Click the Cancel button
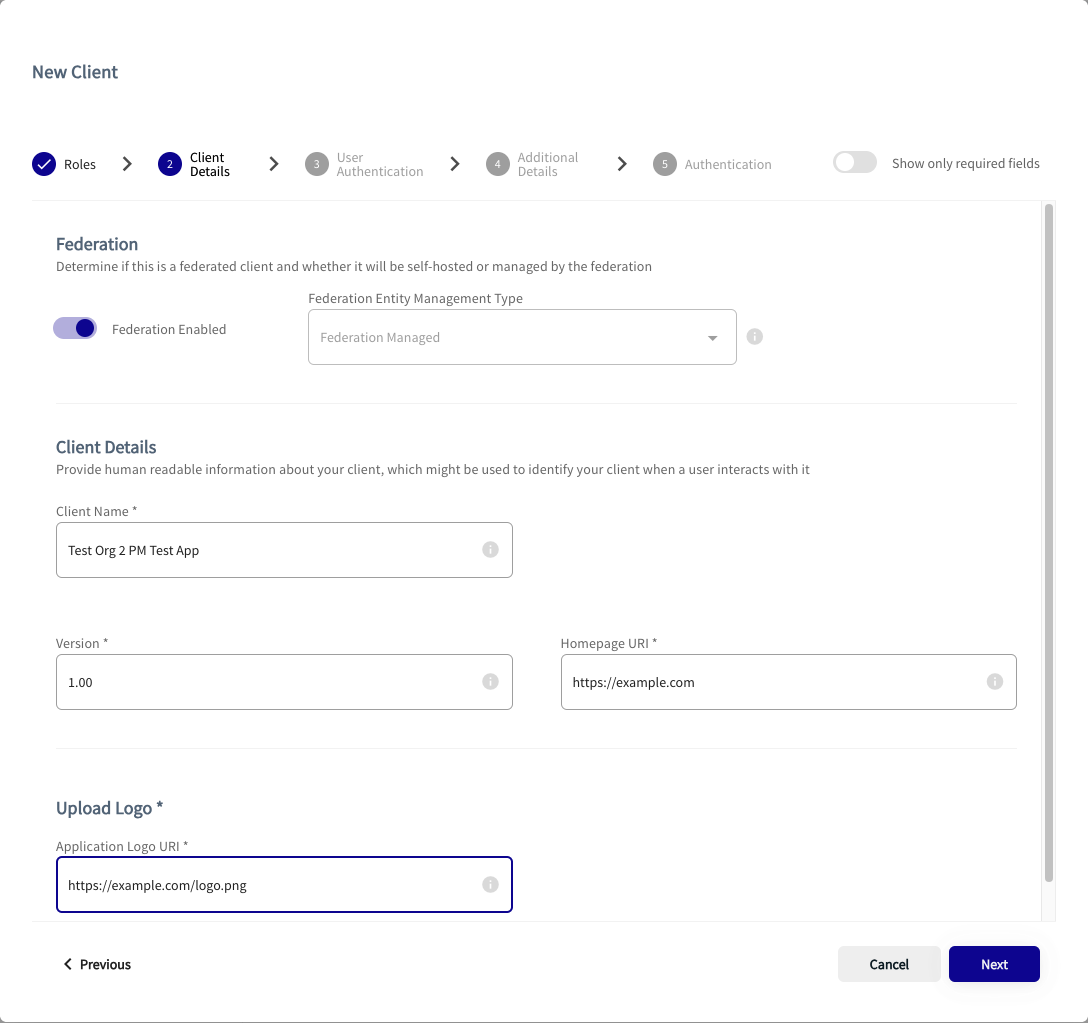The image size is (1088, 1023). point(889,964)
